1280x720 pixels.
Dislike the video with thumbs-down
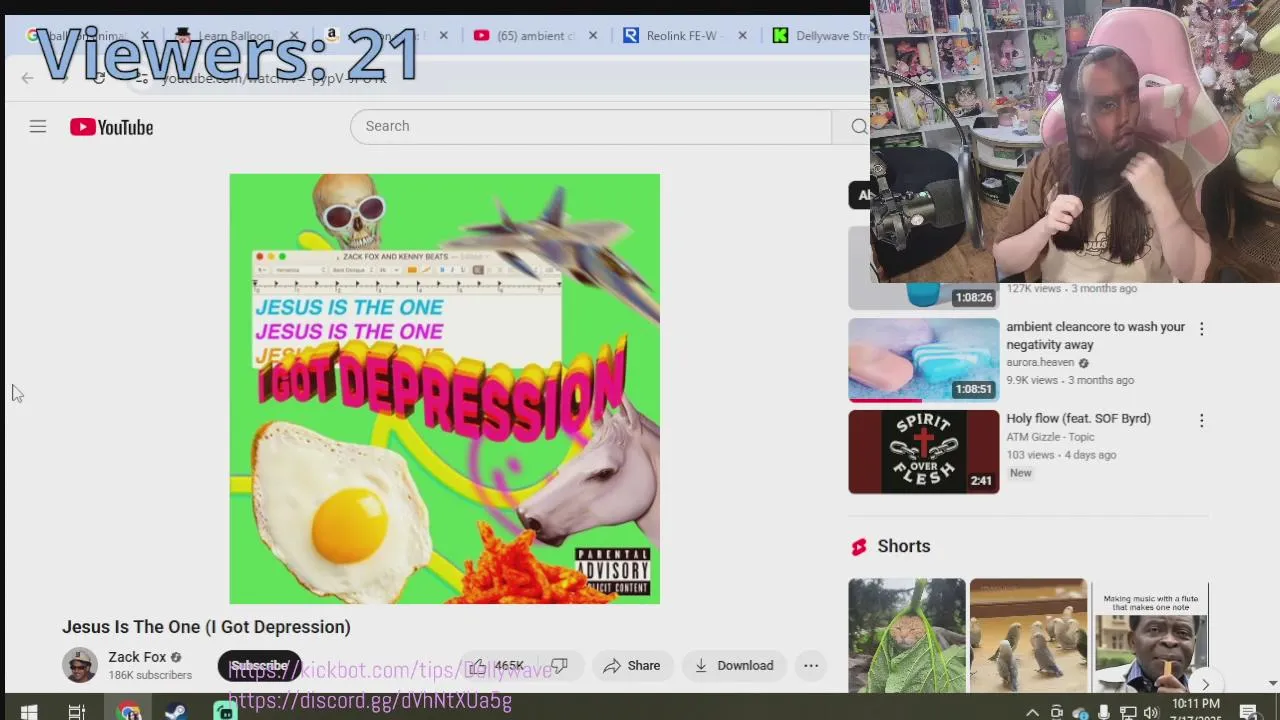coord(560,666)
